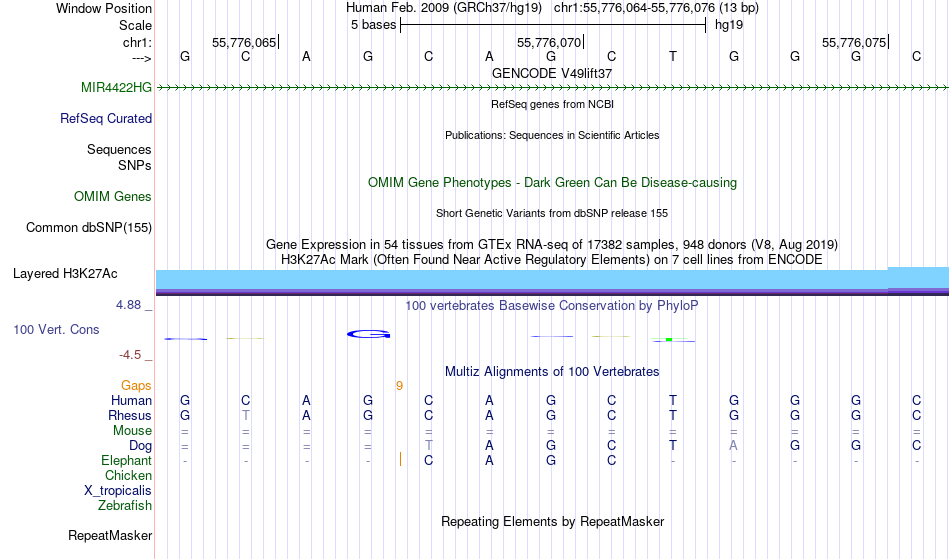Viewport: 950px width, 559px height.
Task: Click the hg19 label beside the scale bar
Action: 729,25
